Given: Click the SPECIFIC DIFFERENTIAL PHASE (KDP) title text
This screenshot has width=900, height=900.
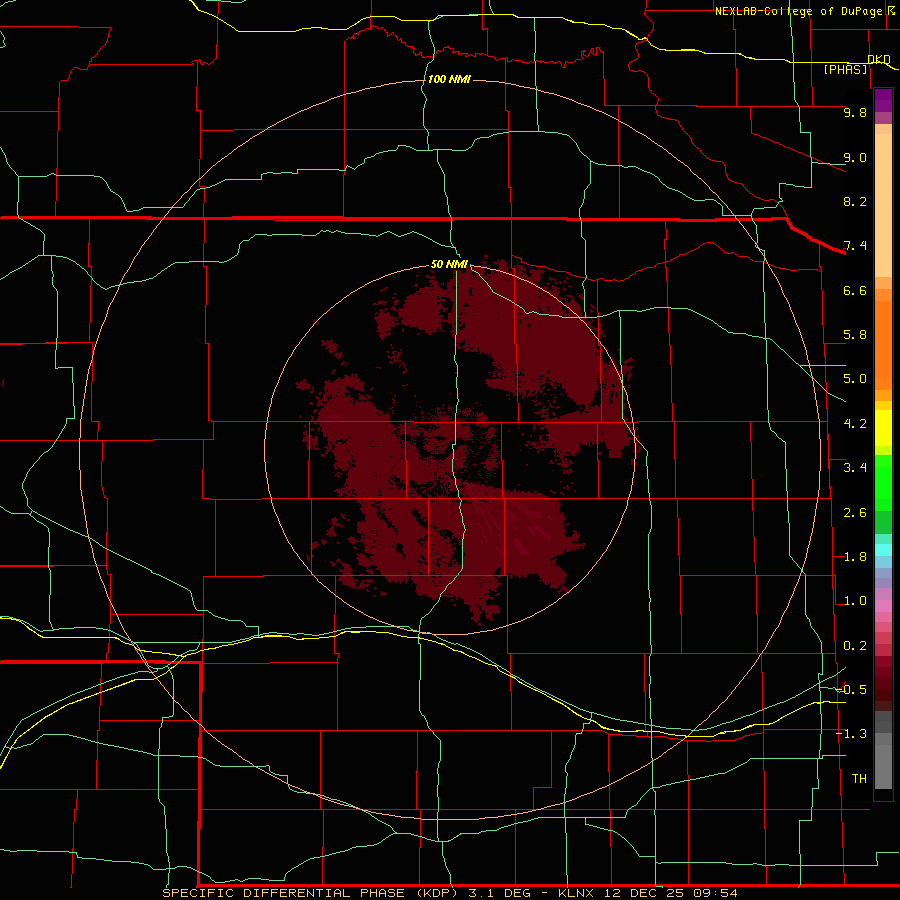Looking at the screenshot, I should pyautogui.click(x=311, y=893).
